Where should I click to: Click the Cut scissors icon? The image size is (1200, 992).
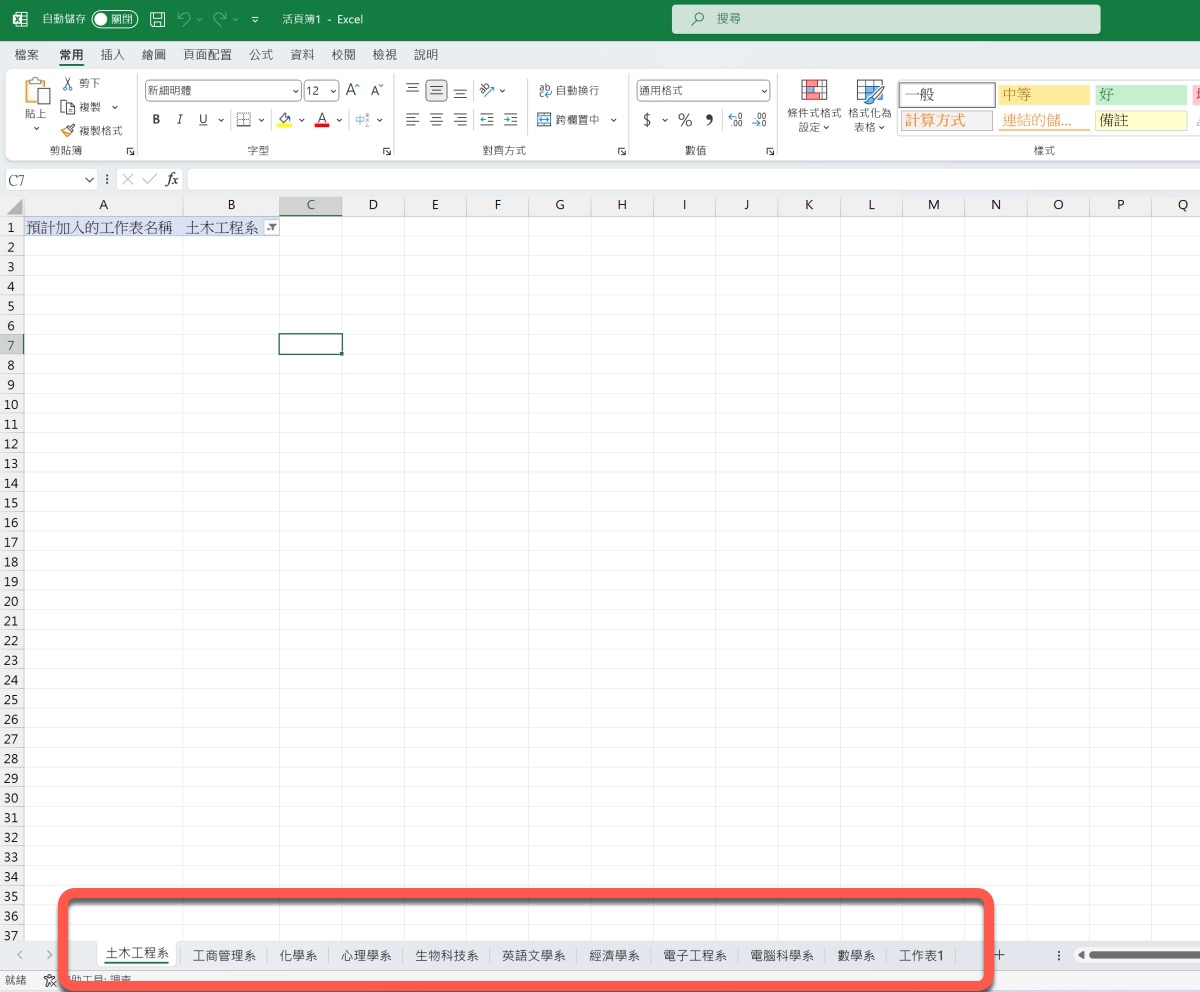68,84
